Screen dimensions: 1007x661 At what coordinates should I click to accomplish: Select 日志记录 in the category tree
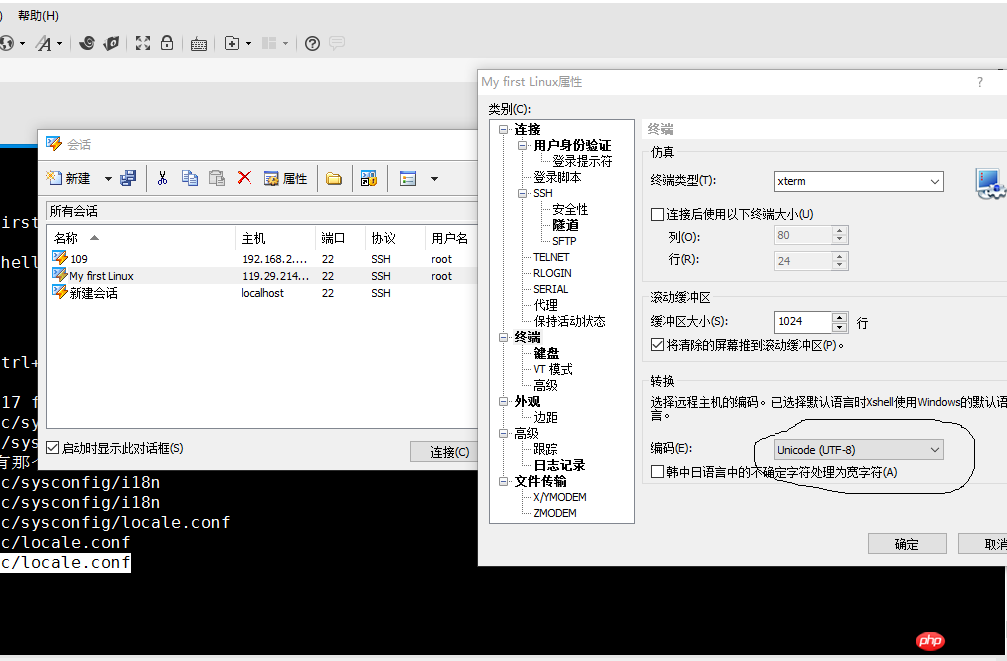point(559,465)
